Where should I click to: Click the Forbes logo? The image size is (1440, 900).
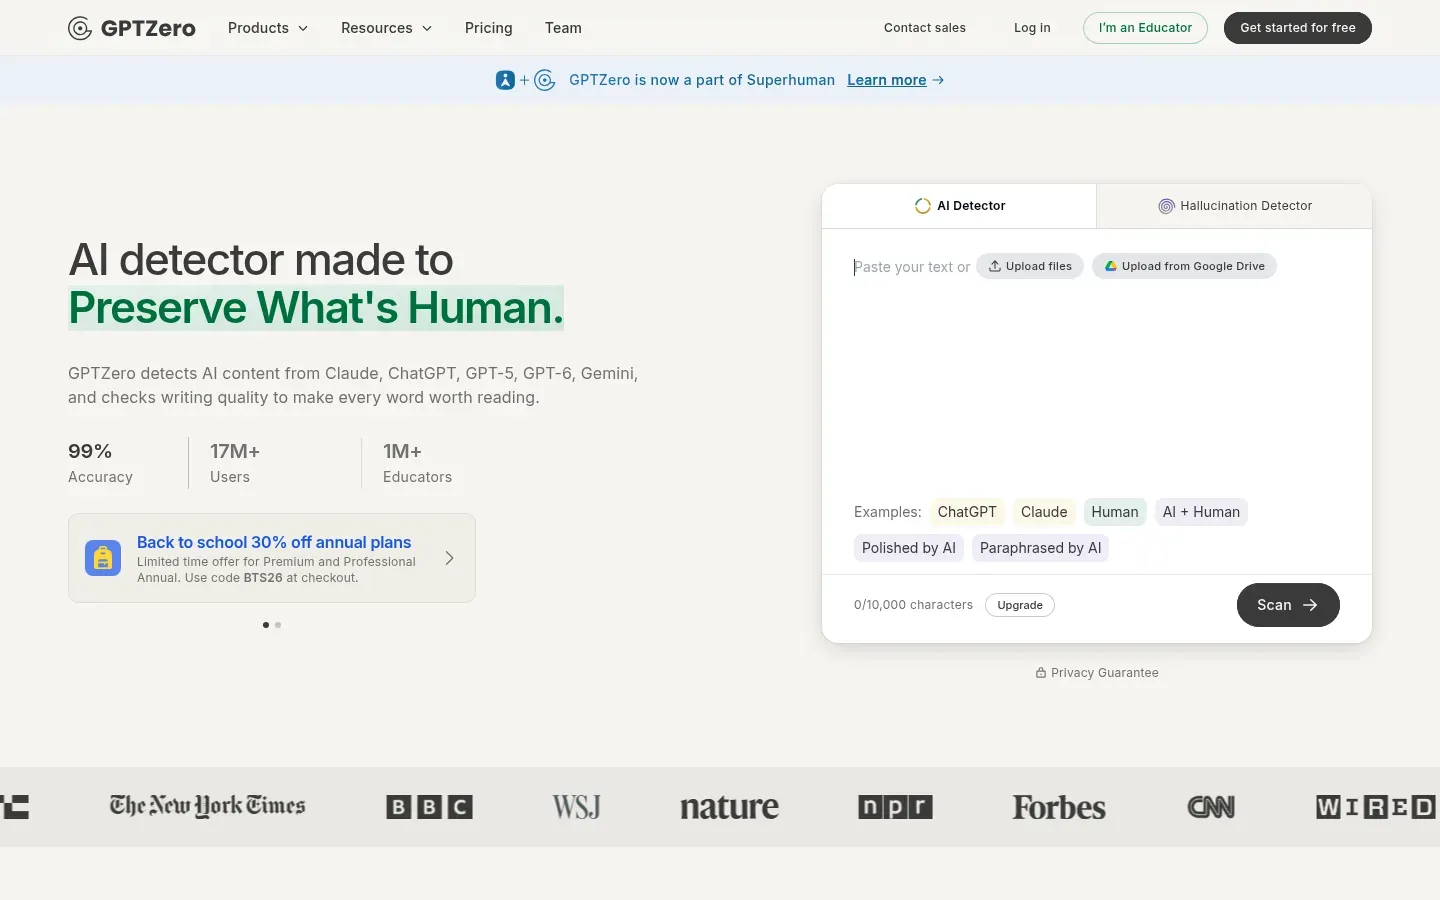1059,807
